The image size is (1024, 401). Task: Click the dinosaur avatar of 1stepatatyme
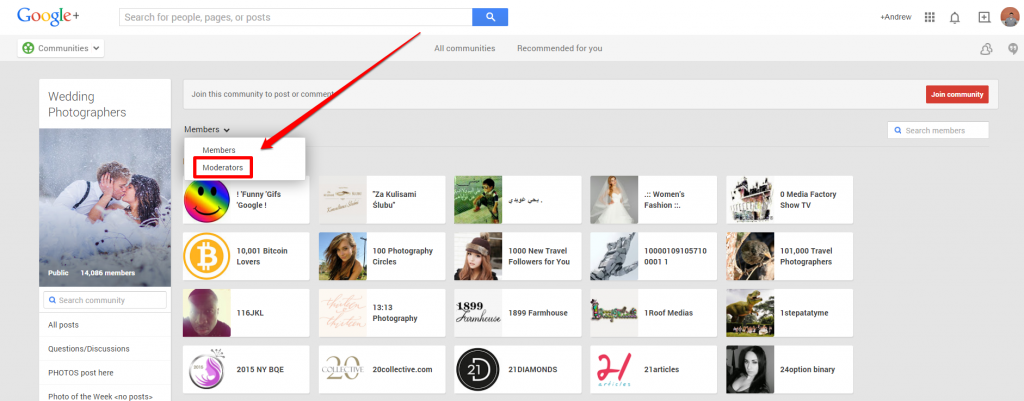pyautogui.click(x=750, y=313)
